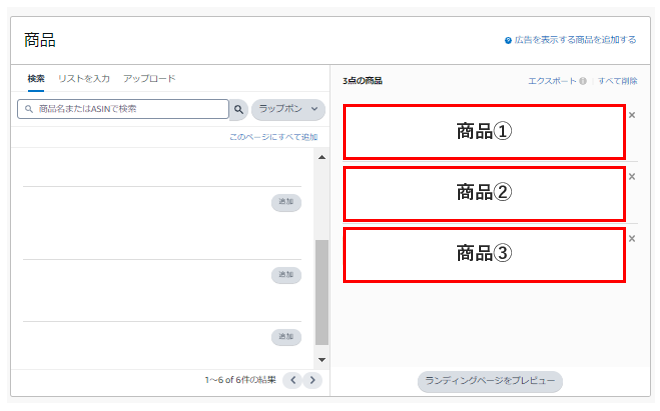Click the 3点の商品 label

tap(362, 81)
